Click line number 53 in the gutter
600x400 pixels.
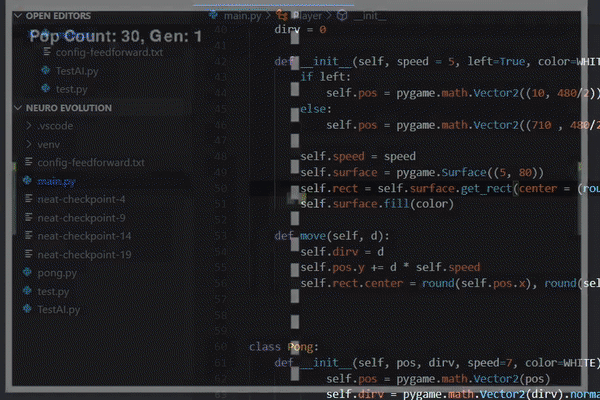click(x=221, y=236)
